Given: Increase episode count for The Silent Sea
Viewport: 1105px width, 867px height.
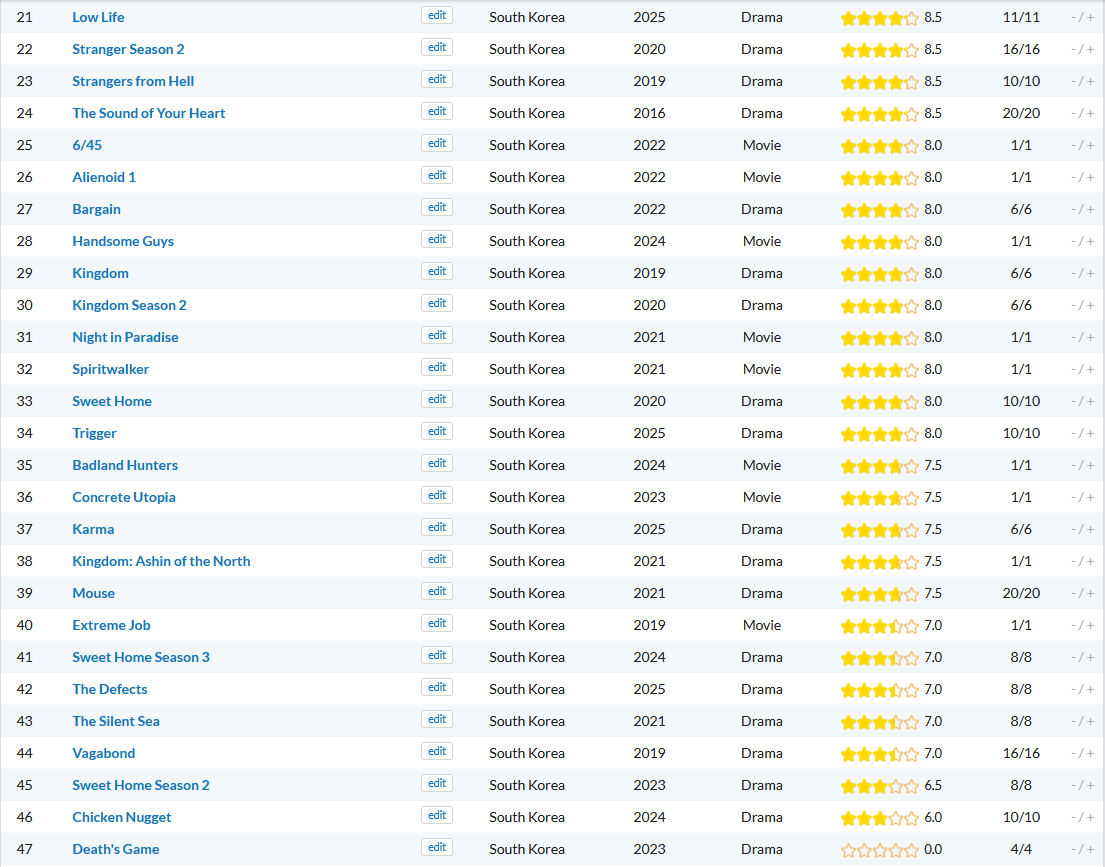Looking at the screenshot, I should (x=1091, y=721).
